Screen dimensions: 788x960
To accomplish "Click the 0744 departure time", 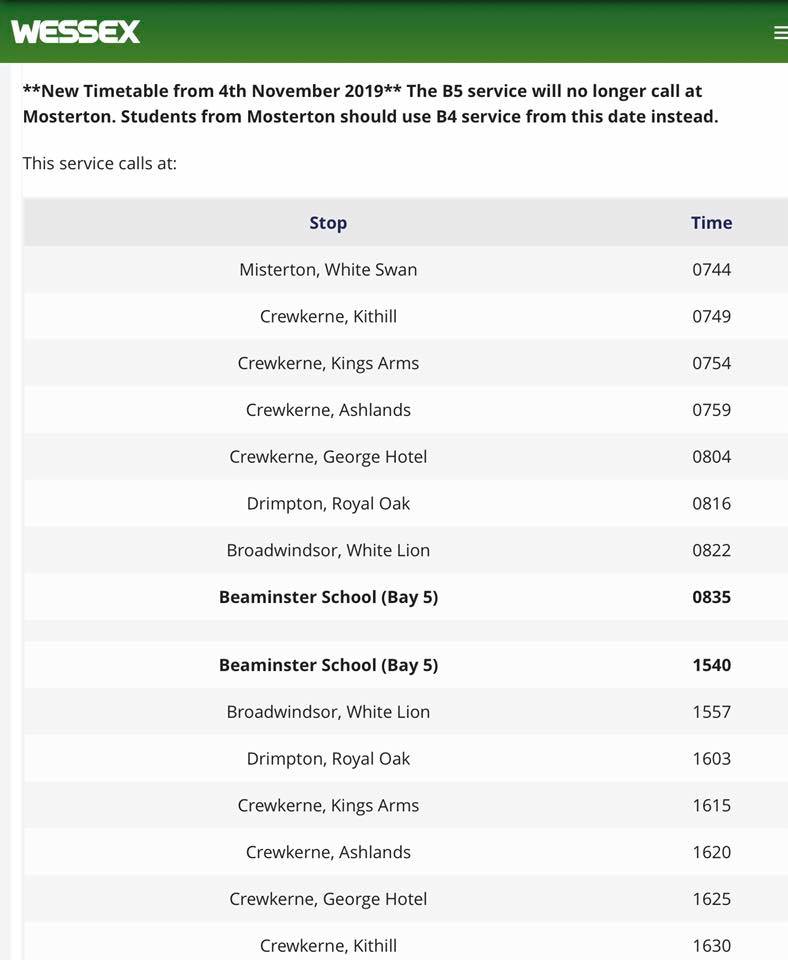I will click(711, 270).
